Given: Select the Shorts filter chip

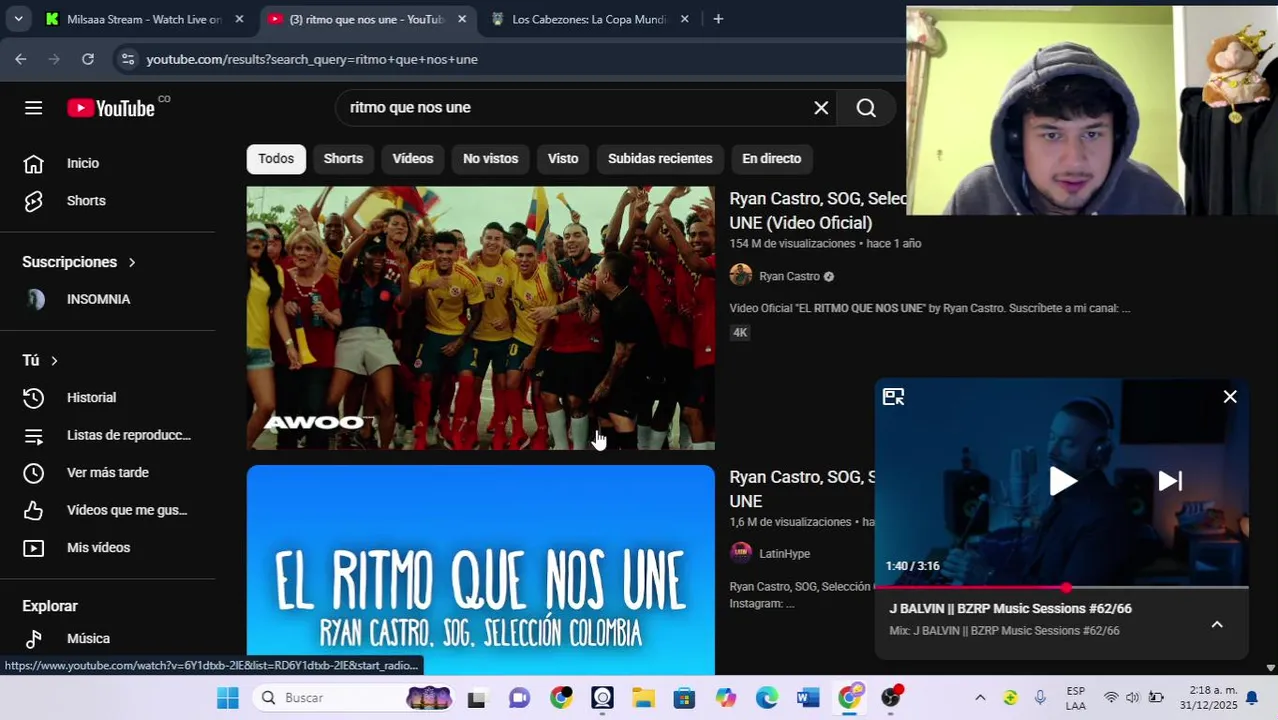Looking at the screenshot, I should coord(343,159).
